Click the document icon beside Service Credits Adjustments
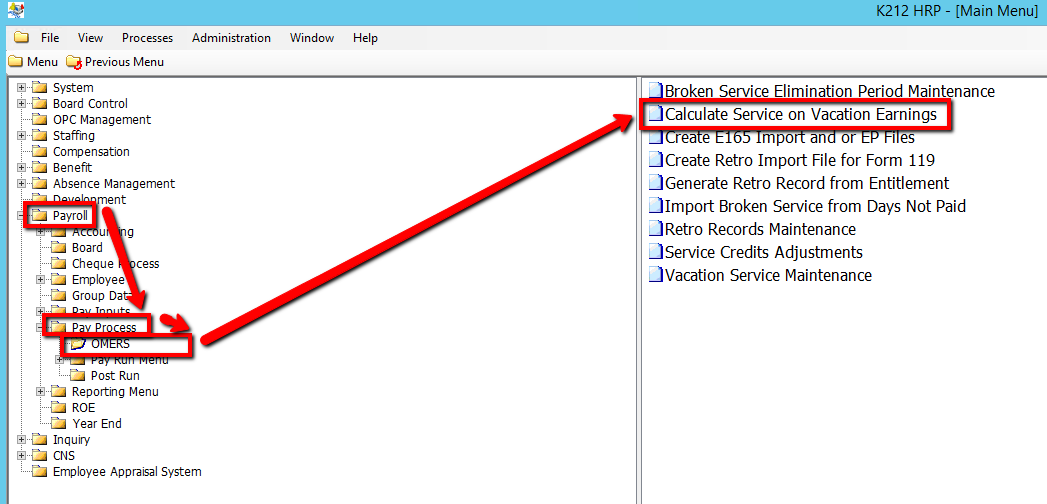1047x504 pixels. [x=656, y=252]
